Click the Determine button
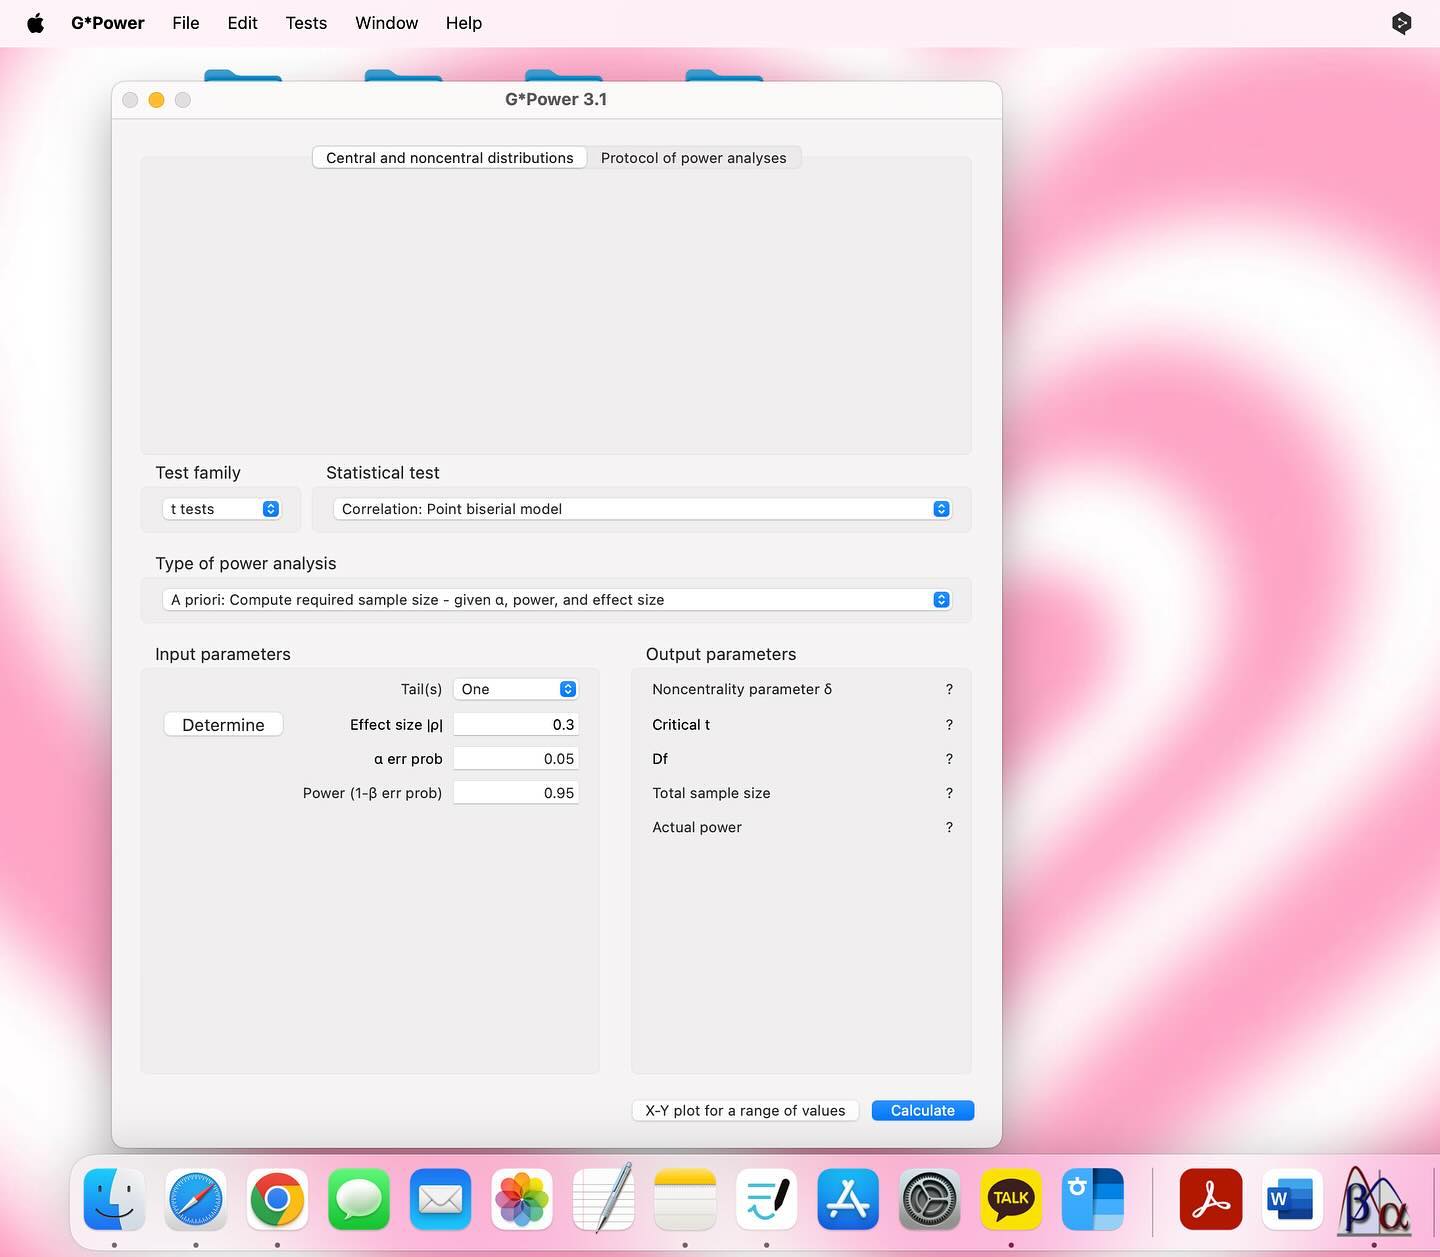The width and height of the screenshot is (1440, 1257). 223,725
